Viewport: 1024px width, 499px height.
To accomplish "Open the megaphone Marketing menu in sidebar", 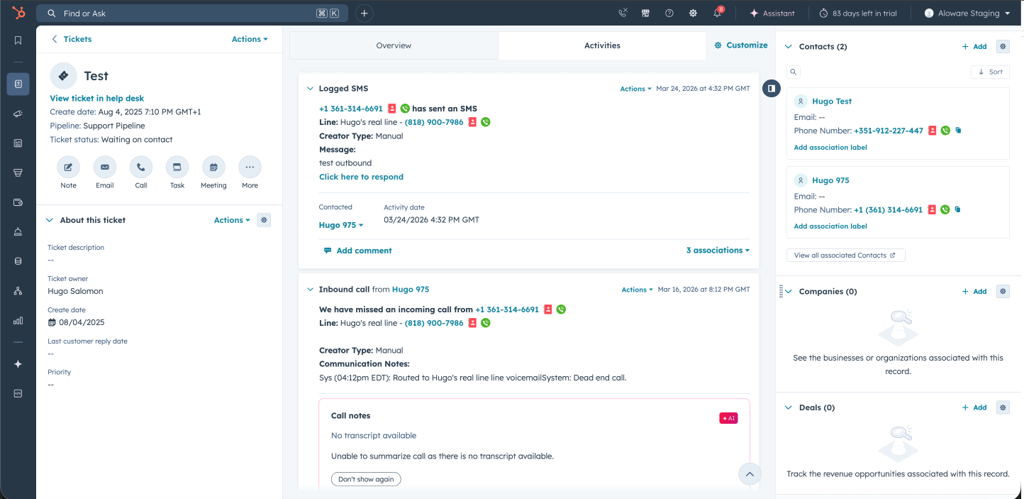I will 18,114.
